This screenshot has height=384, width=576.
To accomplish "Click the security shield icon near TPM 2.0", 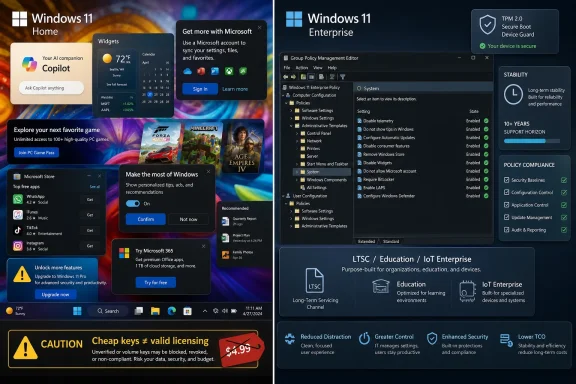I will click(487, 25).
